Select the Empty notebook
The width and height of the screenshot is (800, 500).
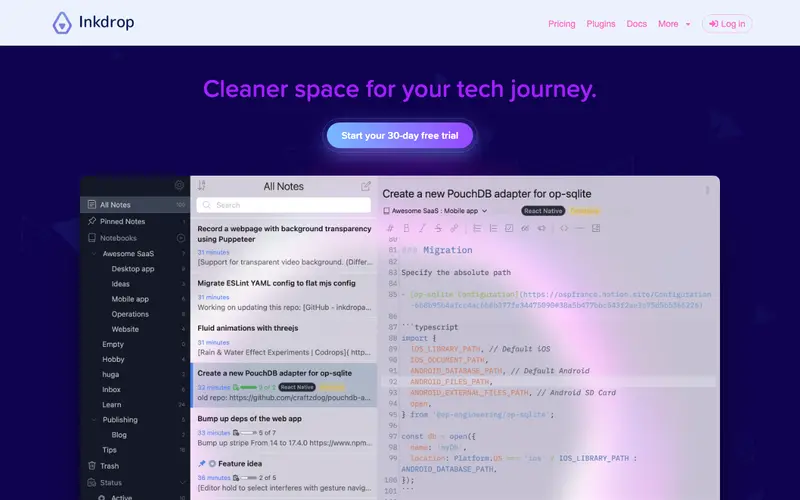(x=113, y=344)
